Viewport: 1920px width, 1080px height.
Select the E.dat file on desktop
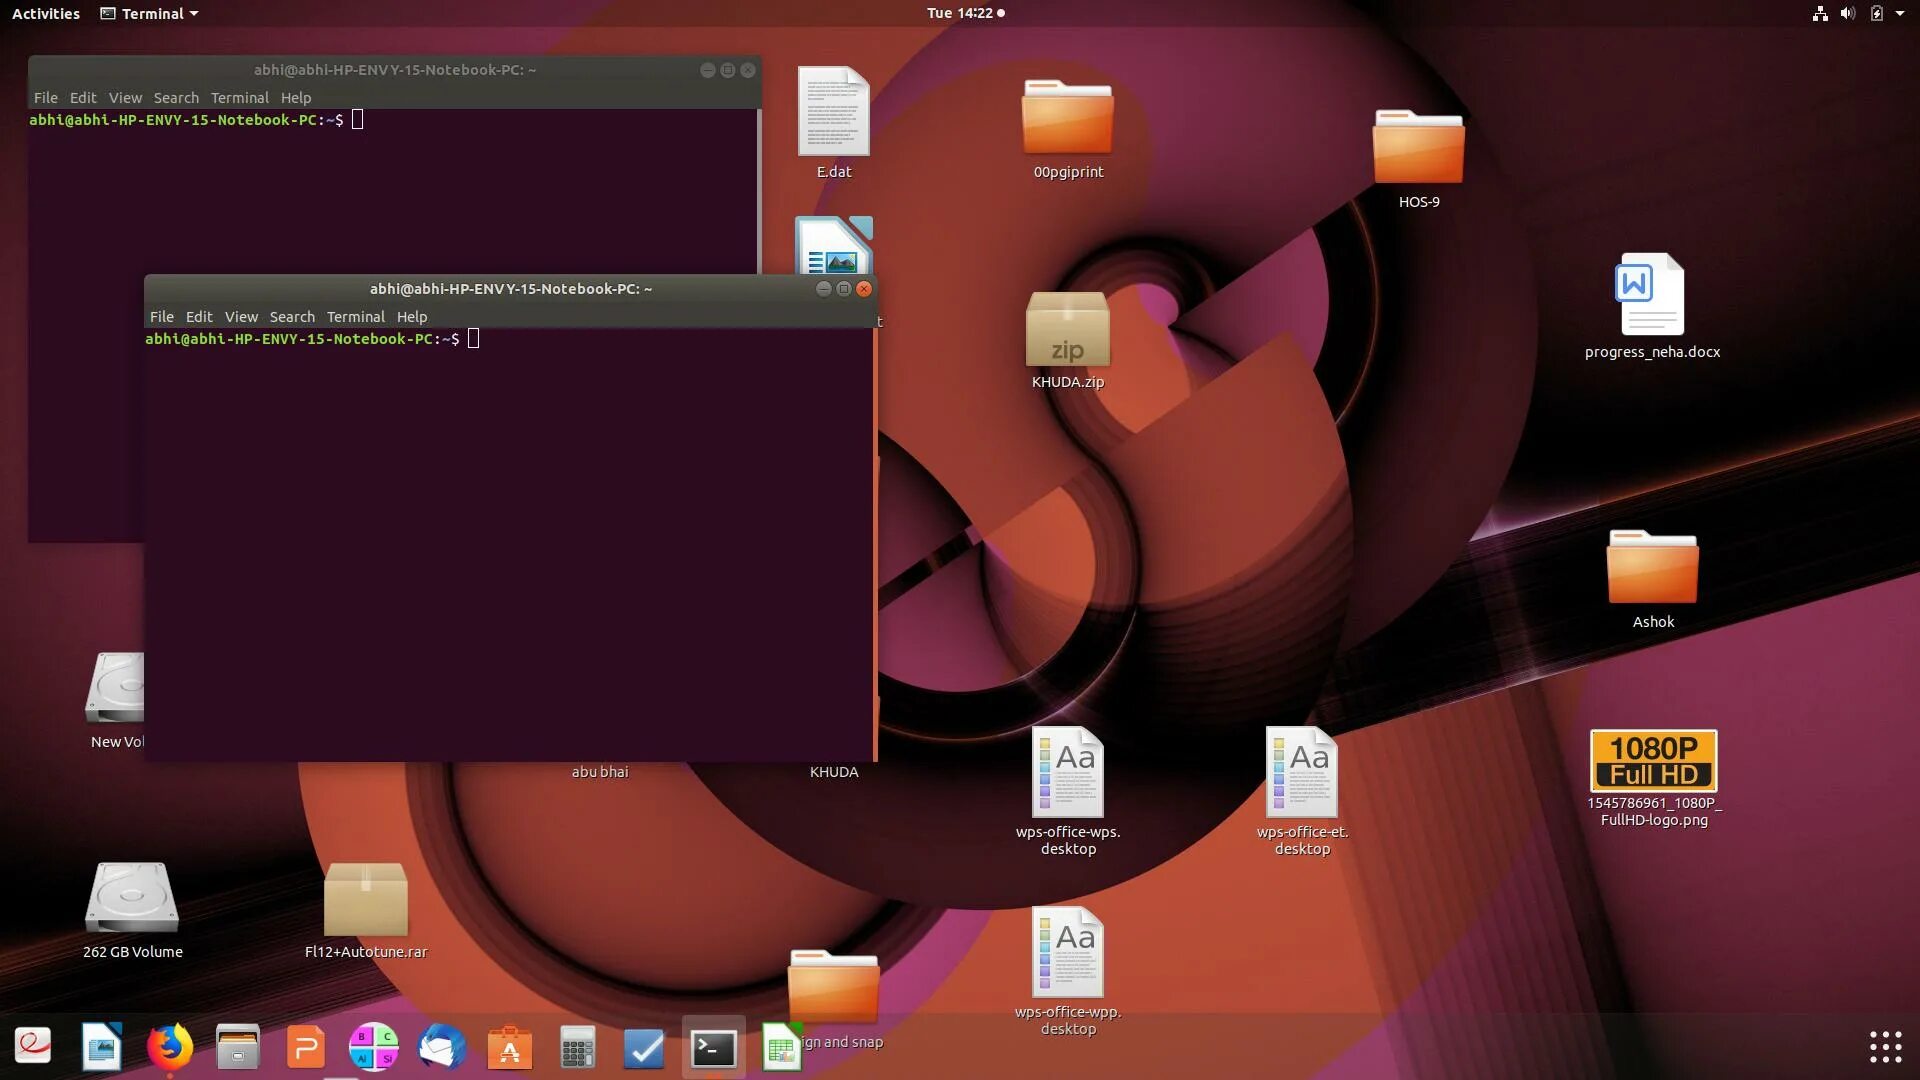point(833,122)
